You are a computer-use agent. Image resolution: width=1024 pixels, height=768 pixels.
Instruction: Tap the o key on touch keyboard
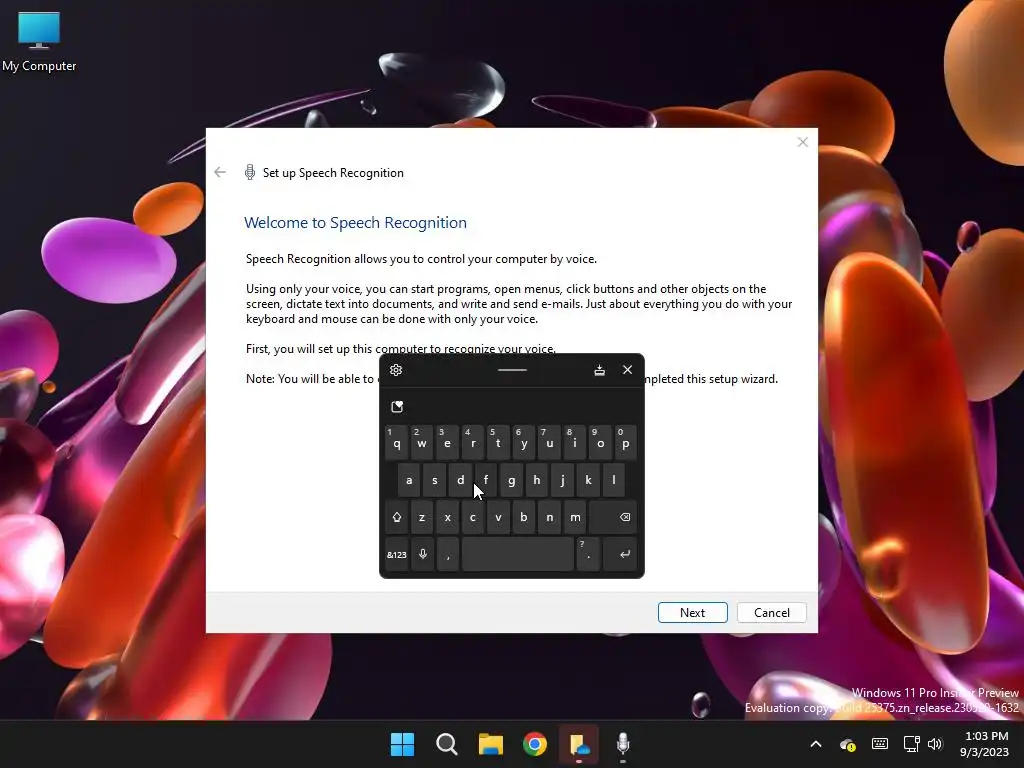pyautogui.click(x=601, y=443)
